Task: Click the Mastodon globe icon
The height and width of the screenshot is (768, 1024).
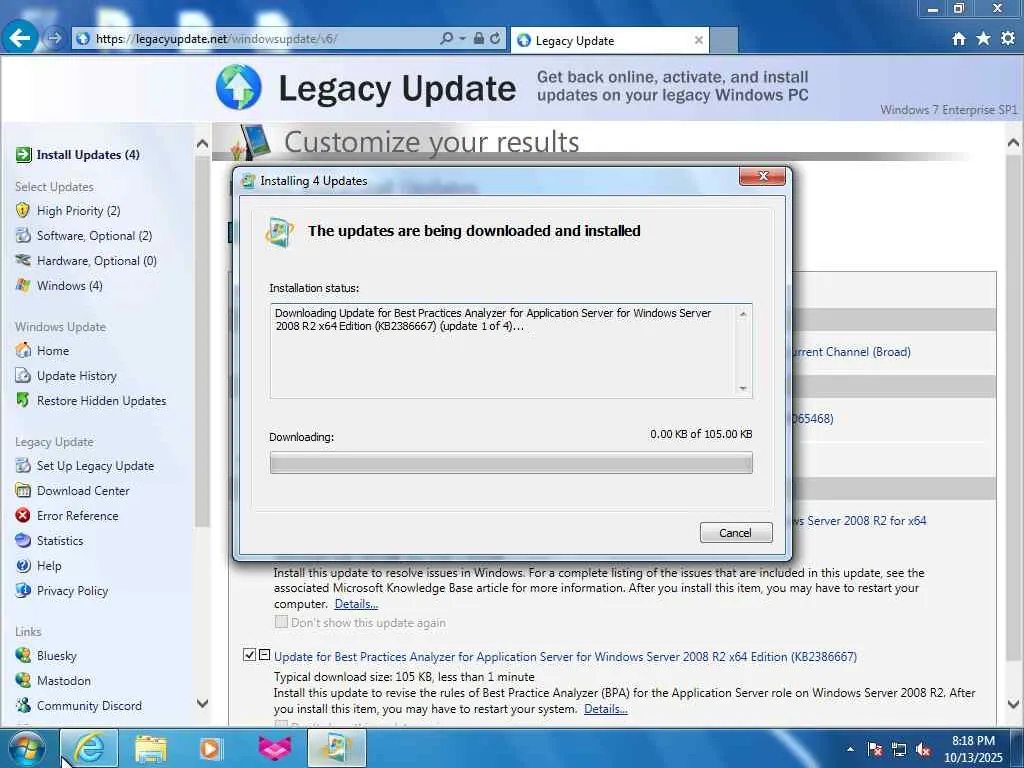Action: tap(23, 680)
